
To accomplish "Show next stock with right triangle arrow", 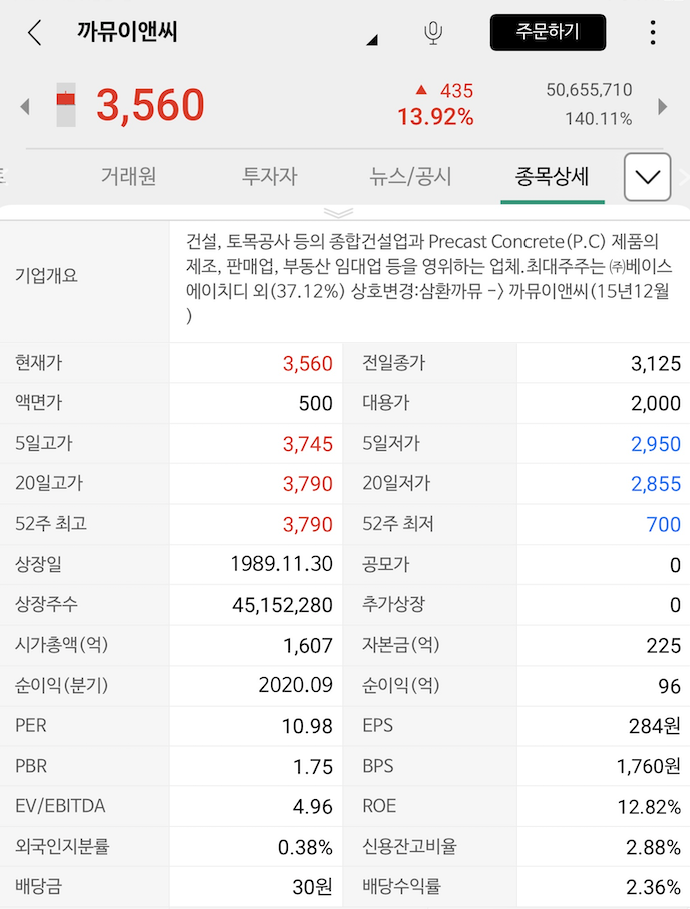I will click(663, 107).
